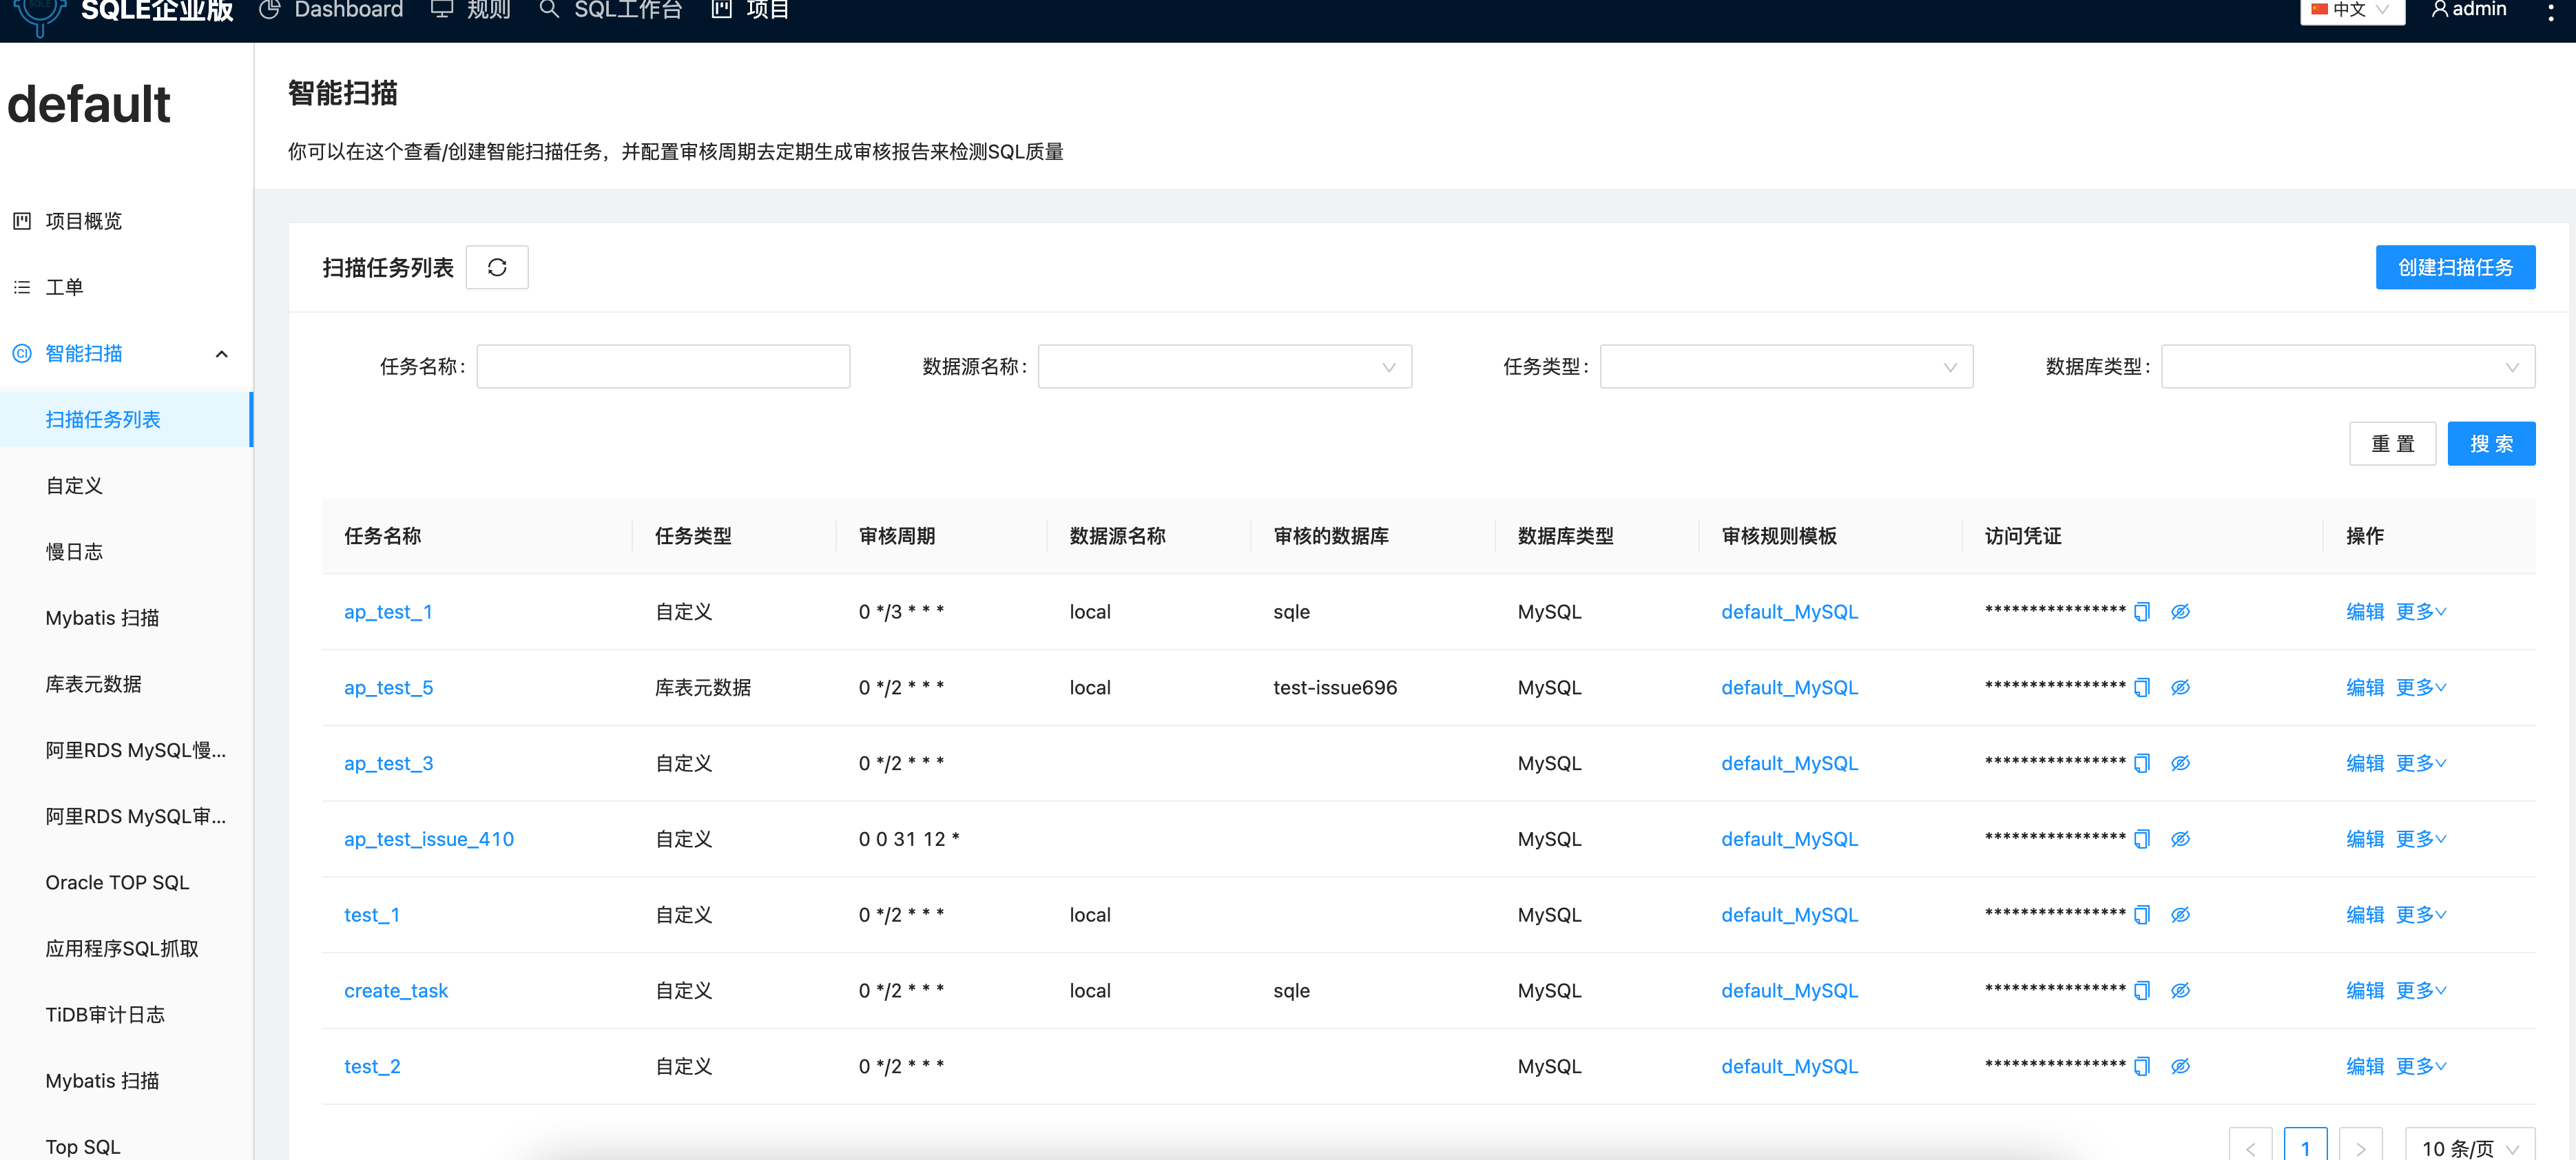Open the 任务类型 filter dropdown
The height and width of the screenshot is (1160, 2576).
click(1786, 366)
